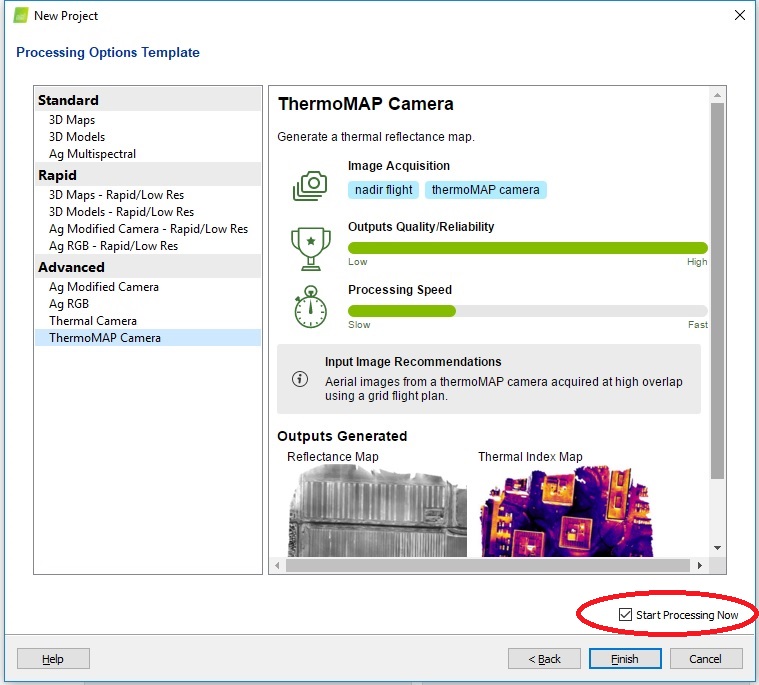This screenshot has height=685, width=759.
Task: Select the 3D Models template
Action: (148, 137)
